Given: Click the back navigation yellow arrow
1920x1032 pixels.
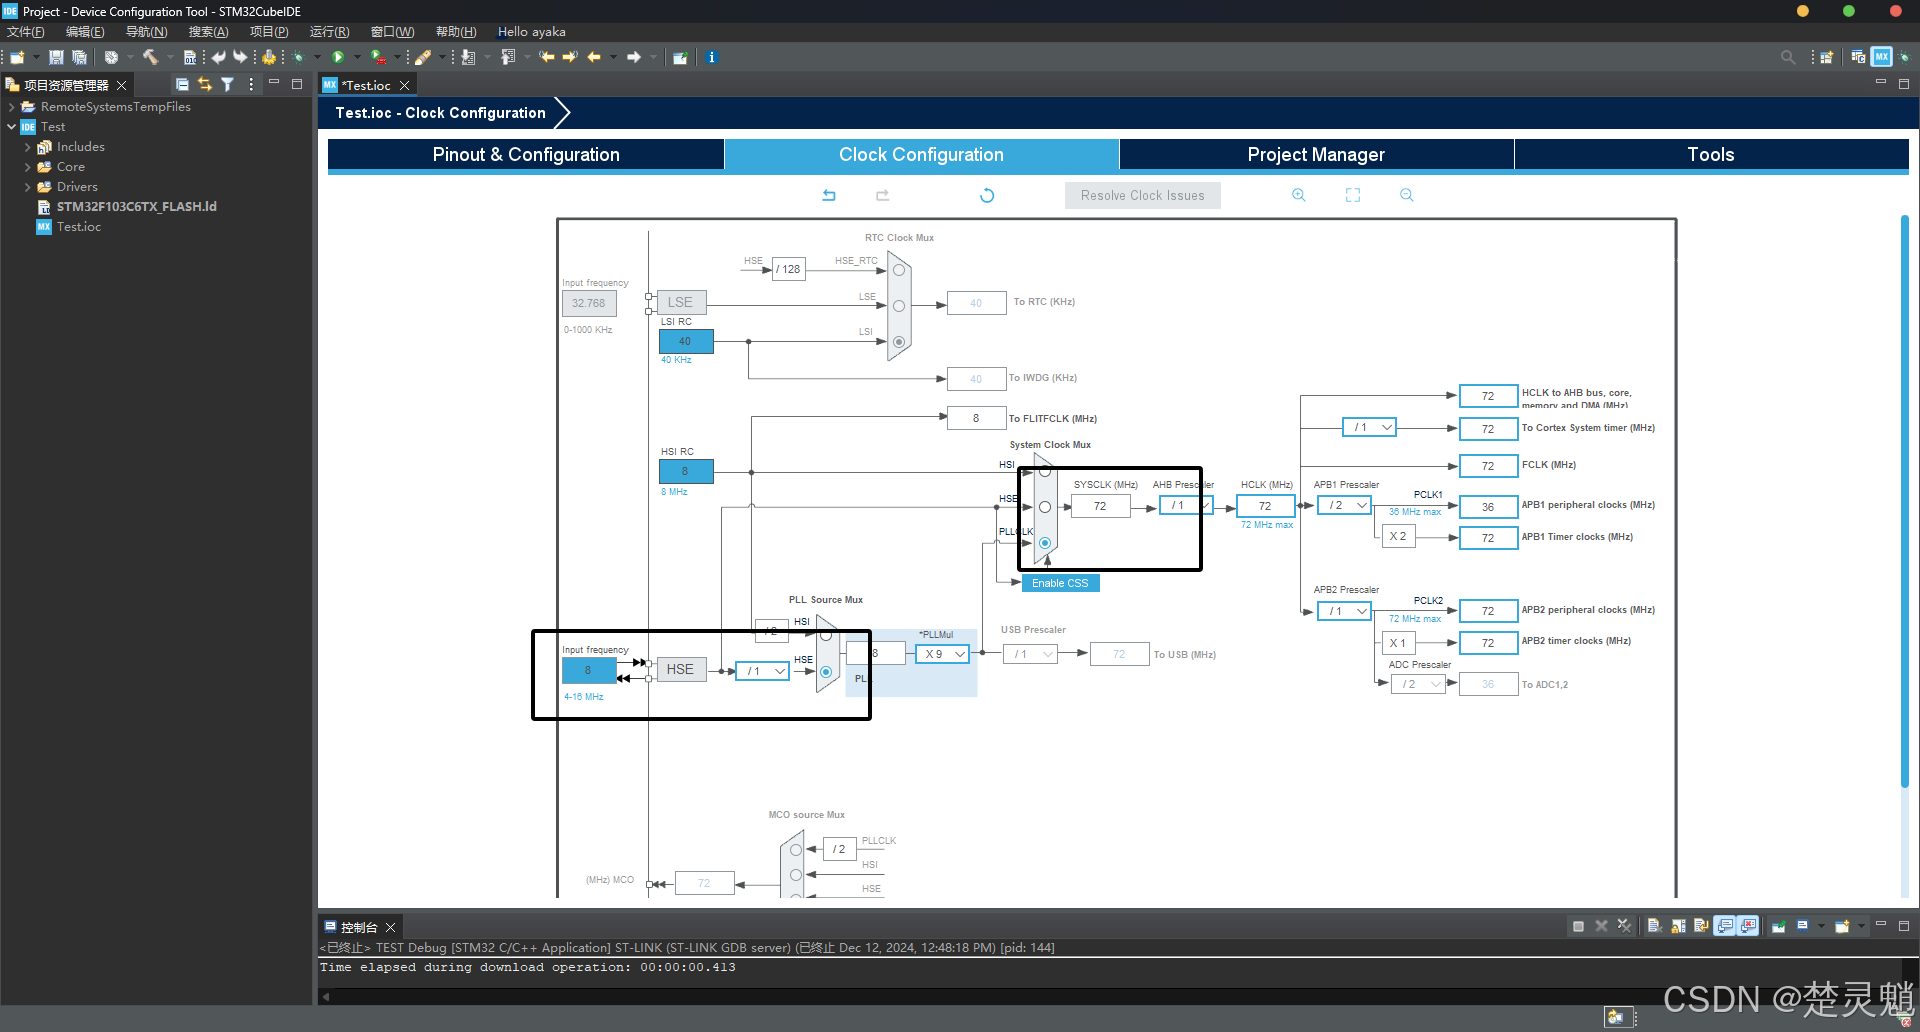Looking at the screenshot, I should (x=594, y=57).
